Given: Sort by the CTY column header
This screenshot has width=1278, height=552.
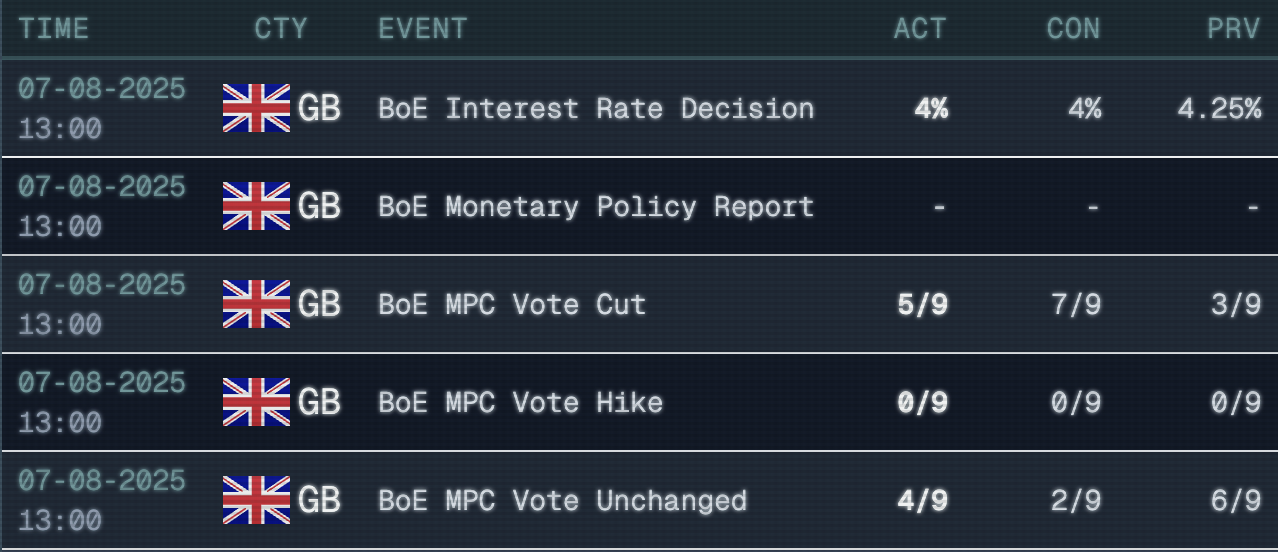Looking at the screenshot, I should 281,28.
